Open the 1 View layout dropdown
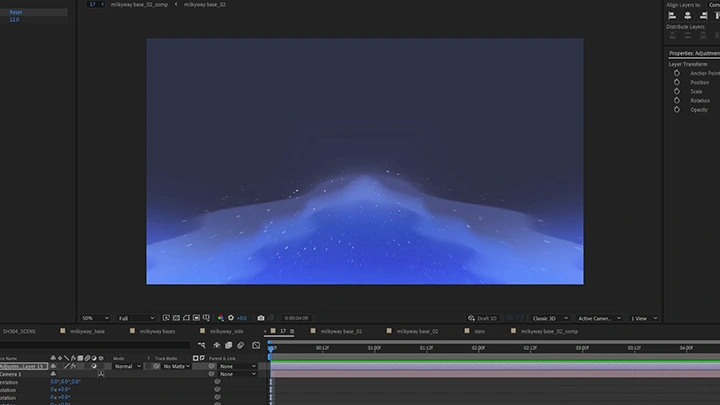The image size is (720, 405). (x=644, y=318)
